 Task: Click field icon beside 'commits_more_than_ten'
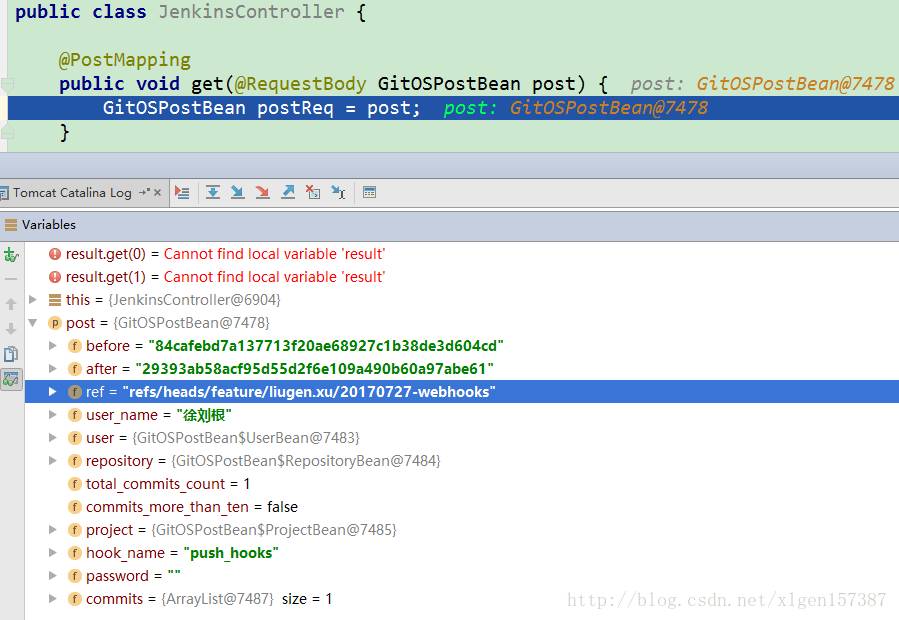75,507
